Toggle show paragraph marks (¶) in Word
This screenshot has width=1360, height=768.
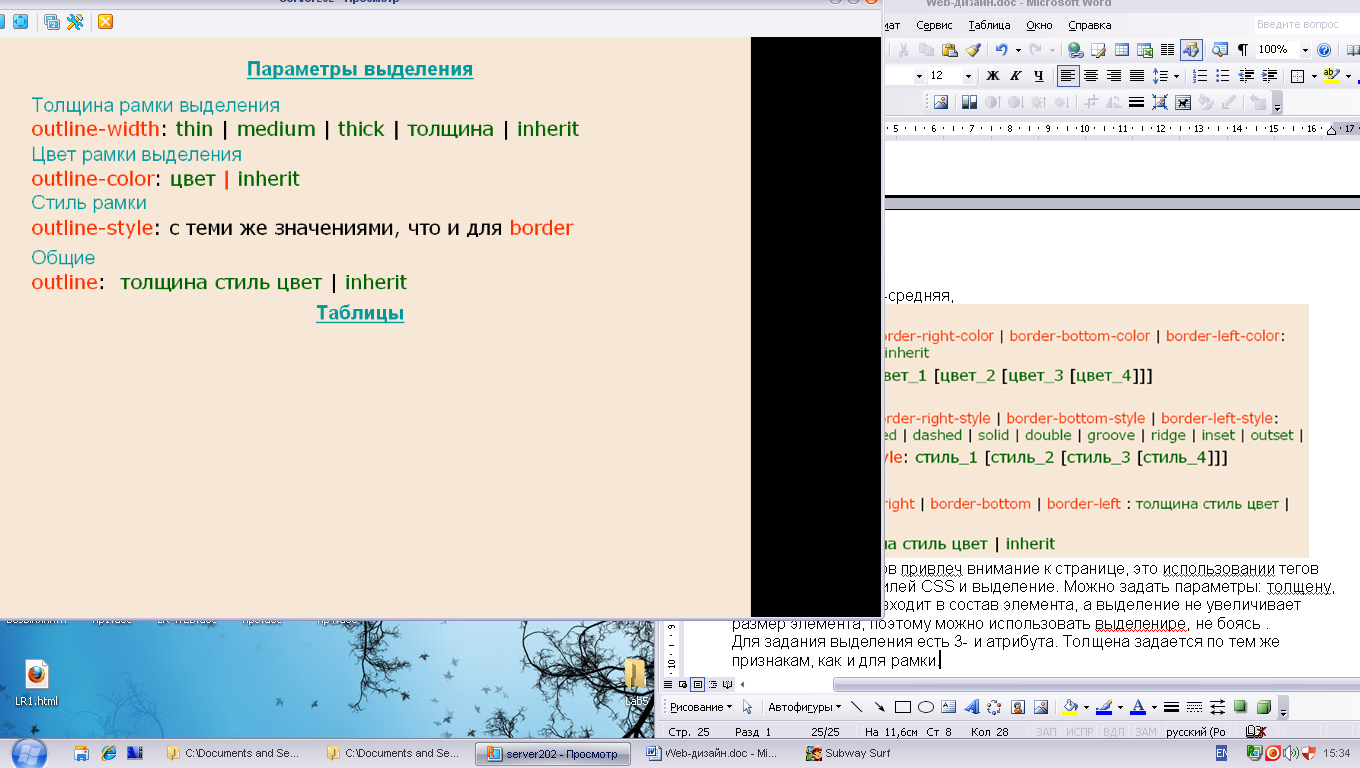click(1243, 50)
